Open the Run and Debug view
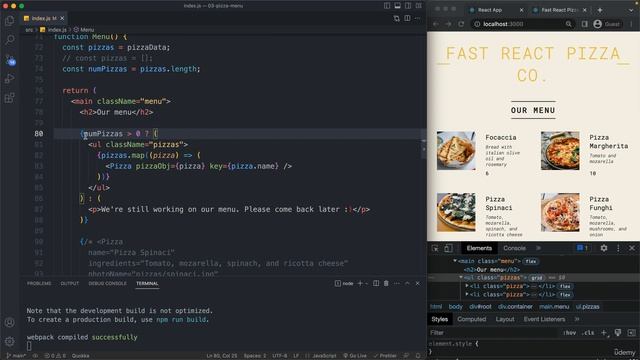Image resolution: width=640 pixels, height=360 pixels. pos(9,78)
